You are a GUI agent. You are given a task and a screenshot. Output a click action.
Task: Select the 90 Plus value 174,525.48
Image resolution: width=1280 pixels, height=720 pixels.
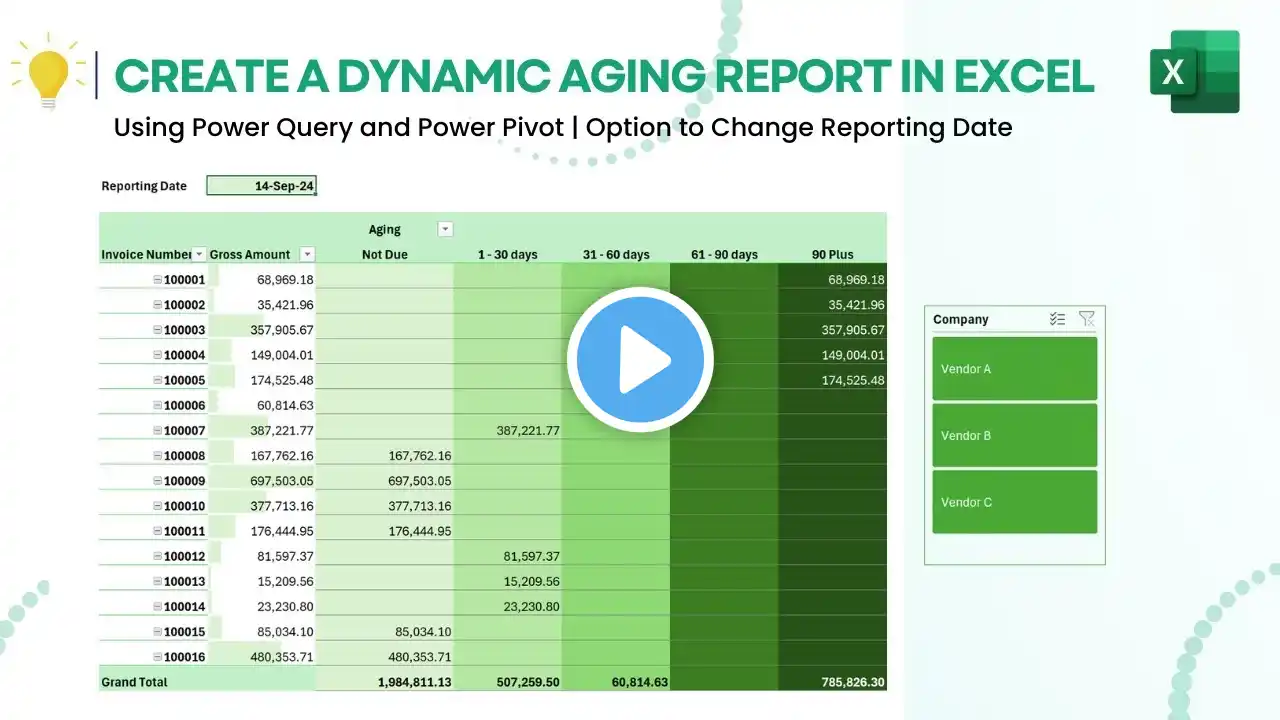pos(853,380)
